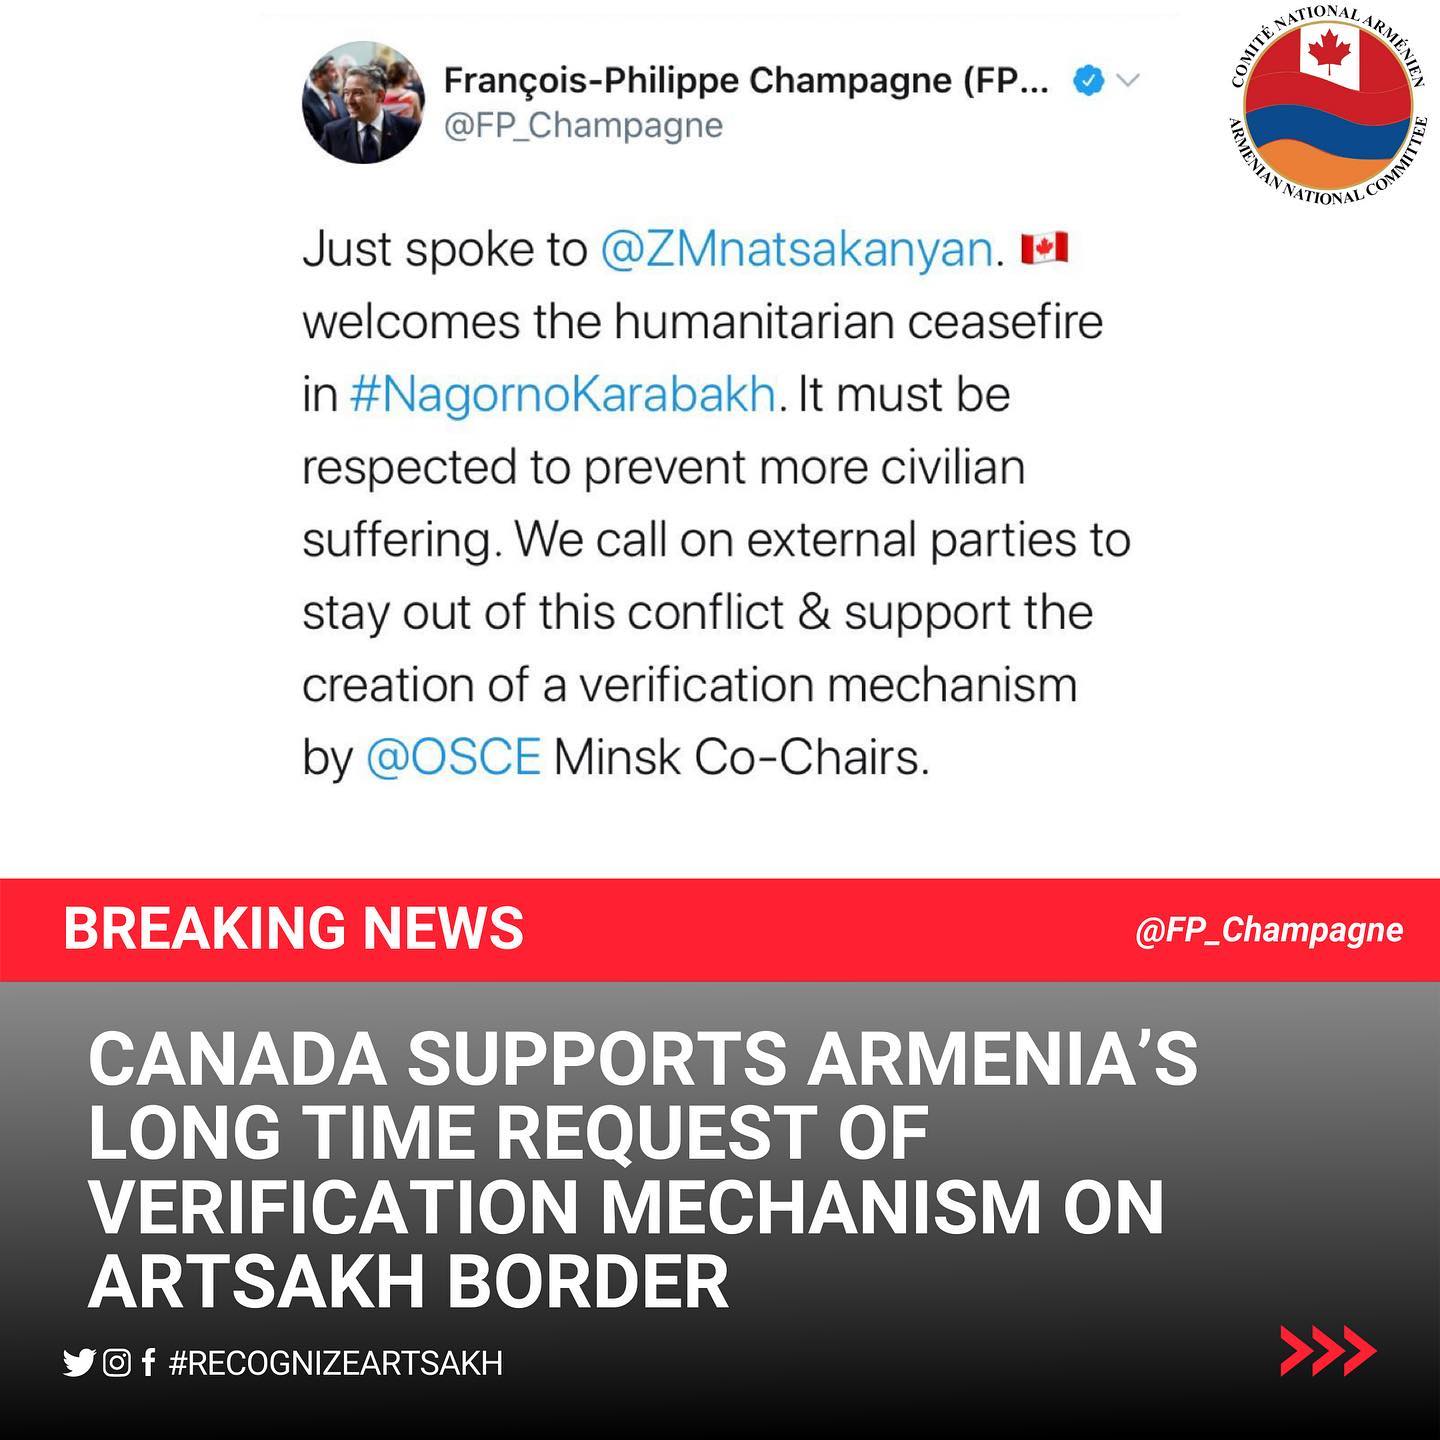Open the @ZMnatsakanyan mention link

point(798,249)
